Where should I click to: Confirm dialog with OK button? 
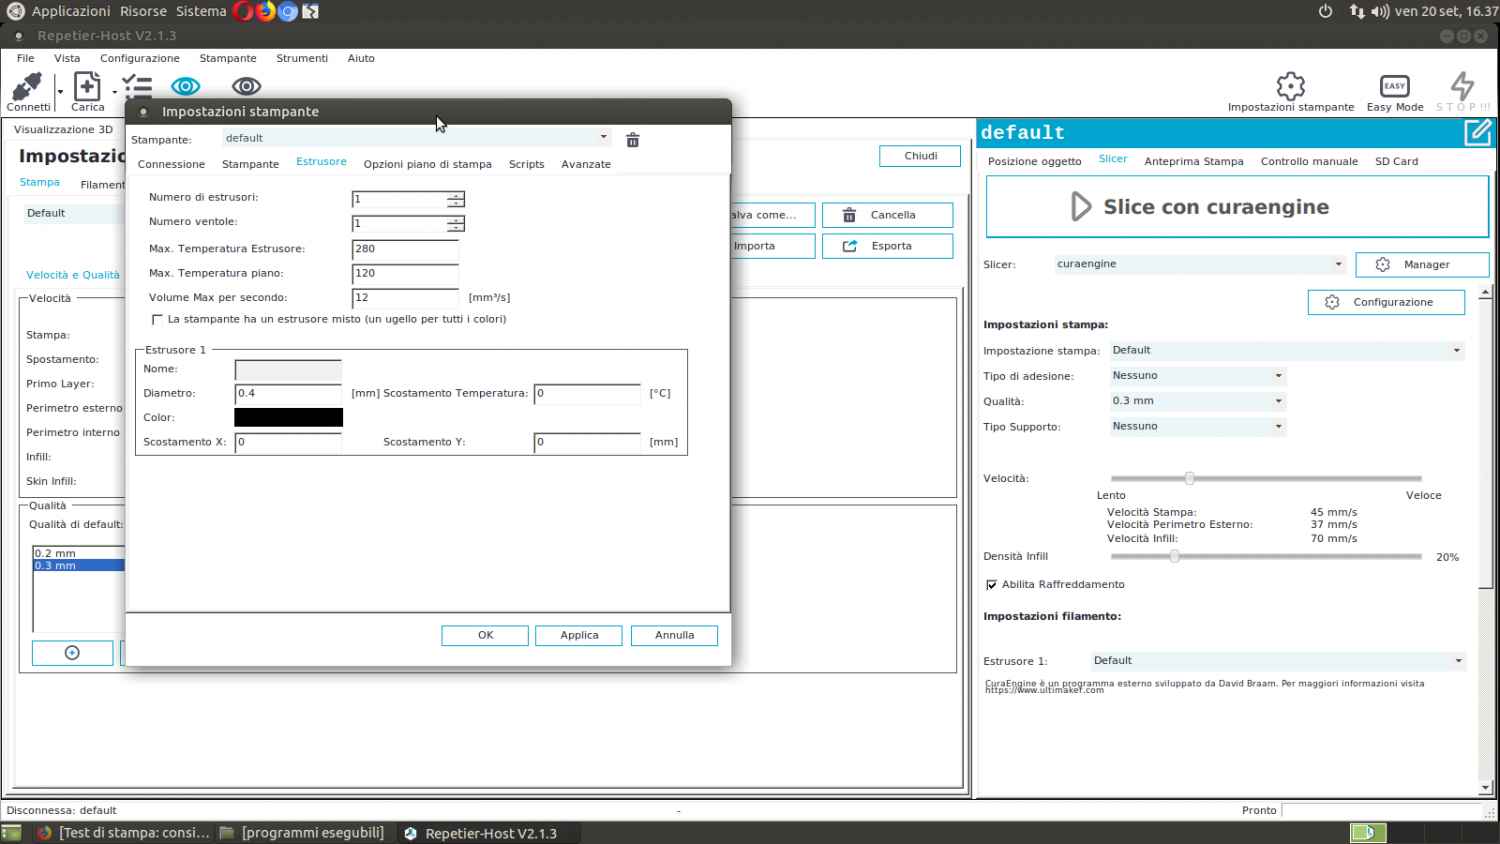pos(485,635)
